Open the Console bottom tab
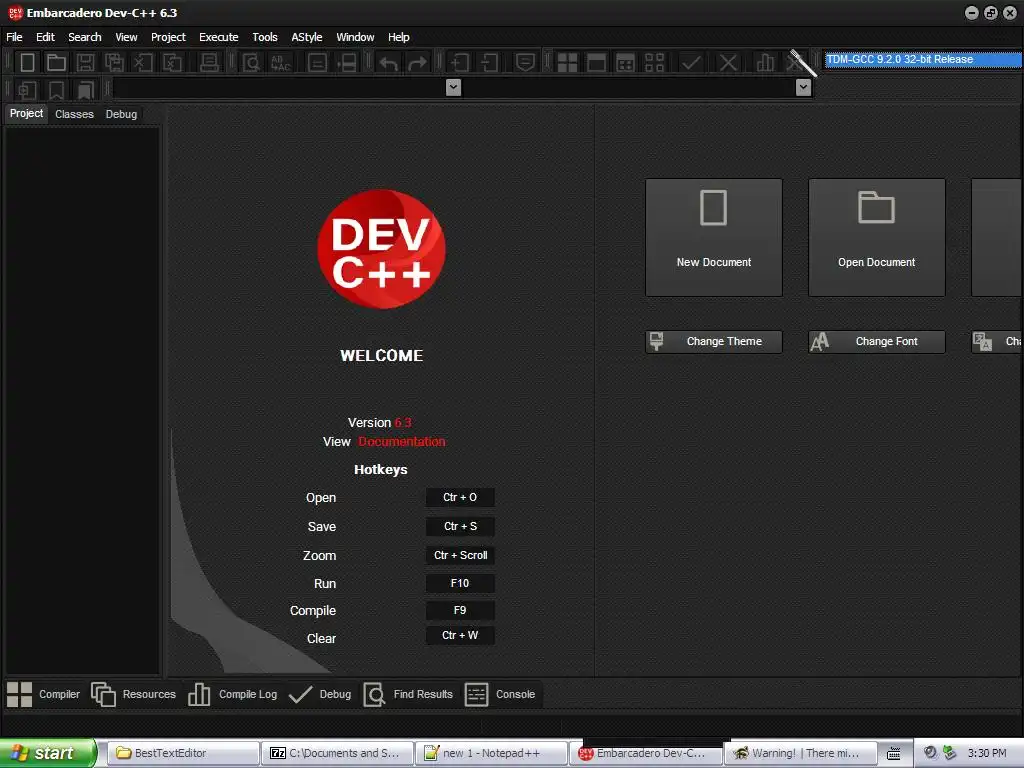 500,694
